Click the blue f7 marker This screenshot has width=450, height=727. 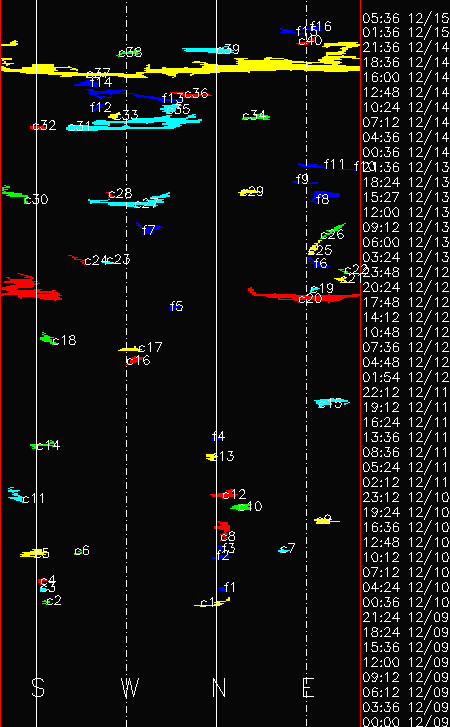pyautogui.click(x=149, y=228)
